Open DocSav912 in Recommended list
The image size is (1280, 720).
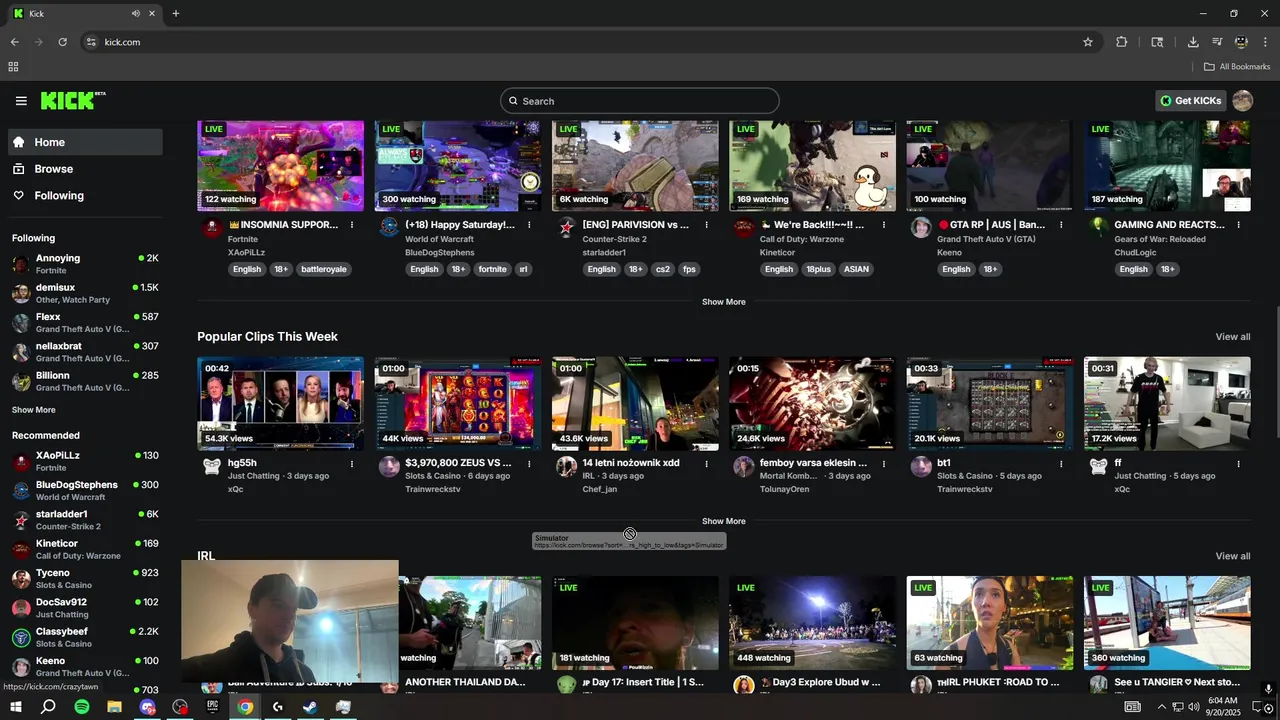pyautogui.click(x=85, y=608)
